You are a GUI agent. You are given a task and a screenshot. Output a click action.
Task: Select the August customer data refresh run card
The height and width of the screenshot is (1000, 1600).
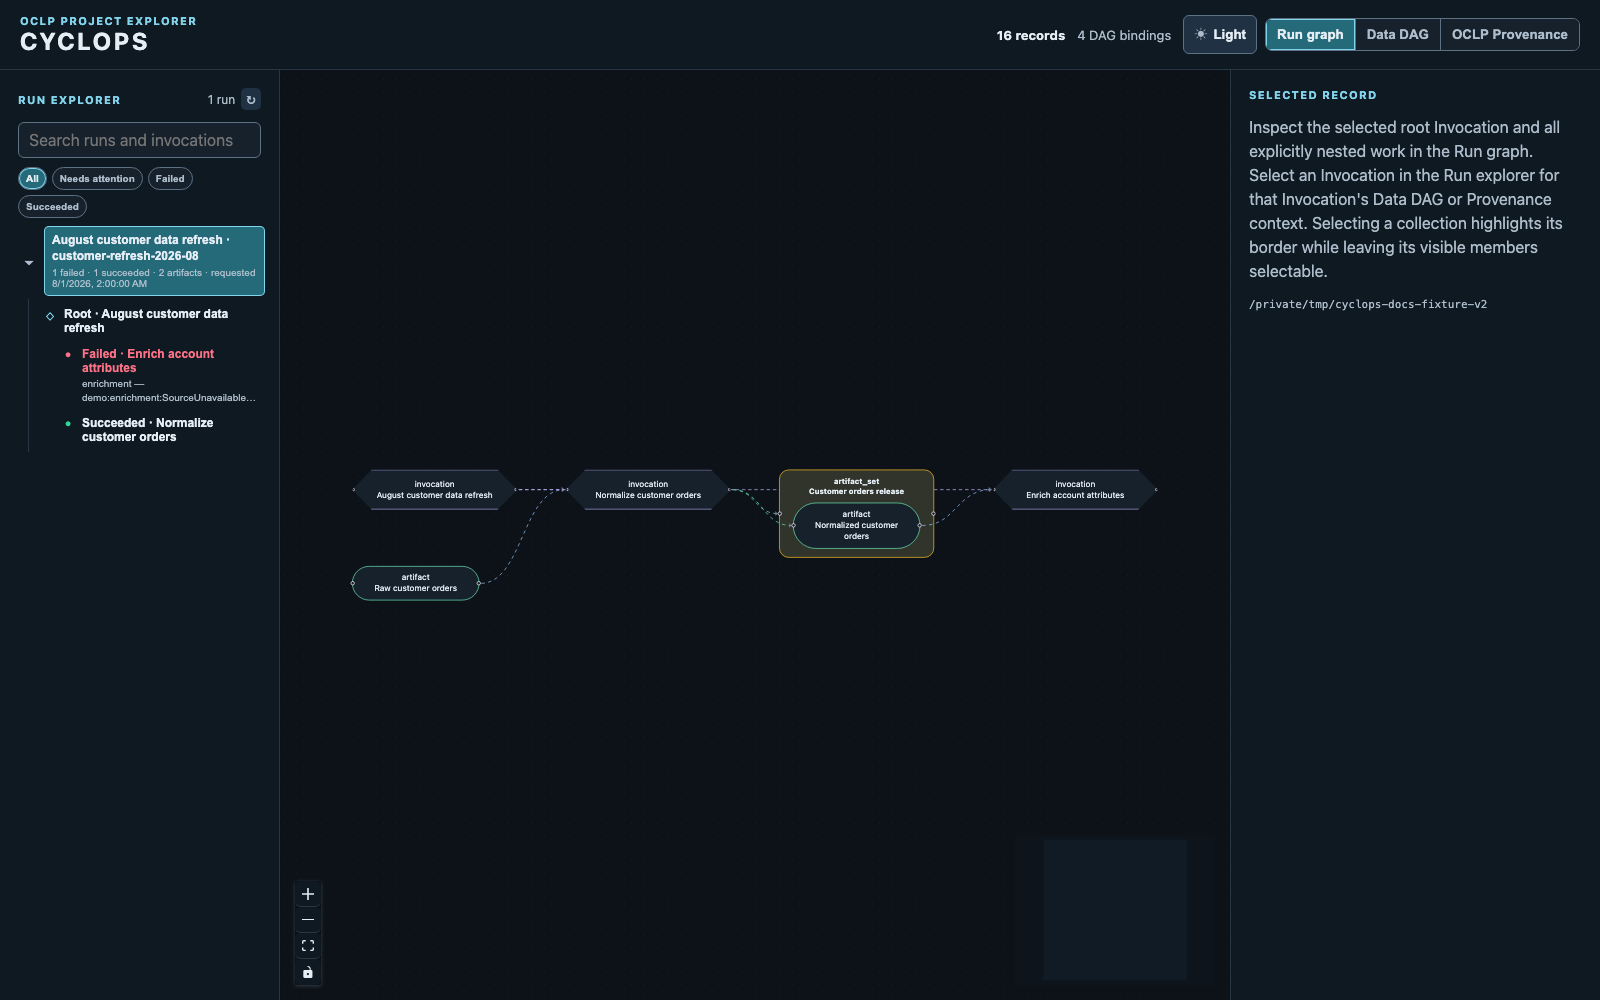point(154,261)
